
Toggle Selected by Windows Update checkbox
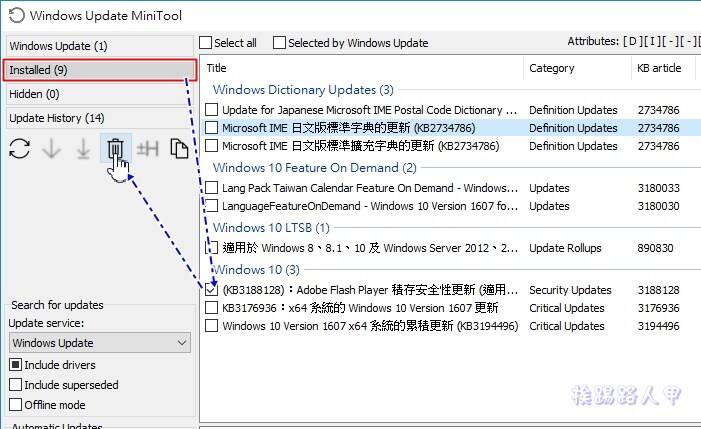pyautogui.click(x=279, y=43)
